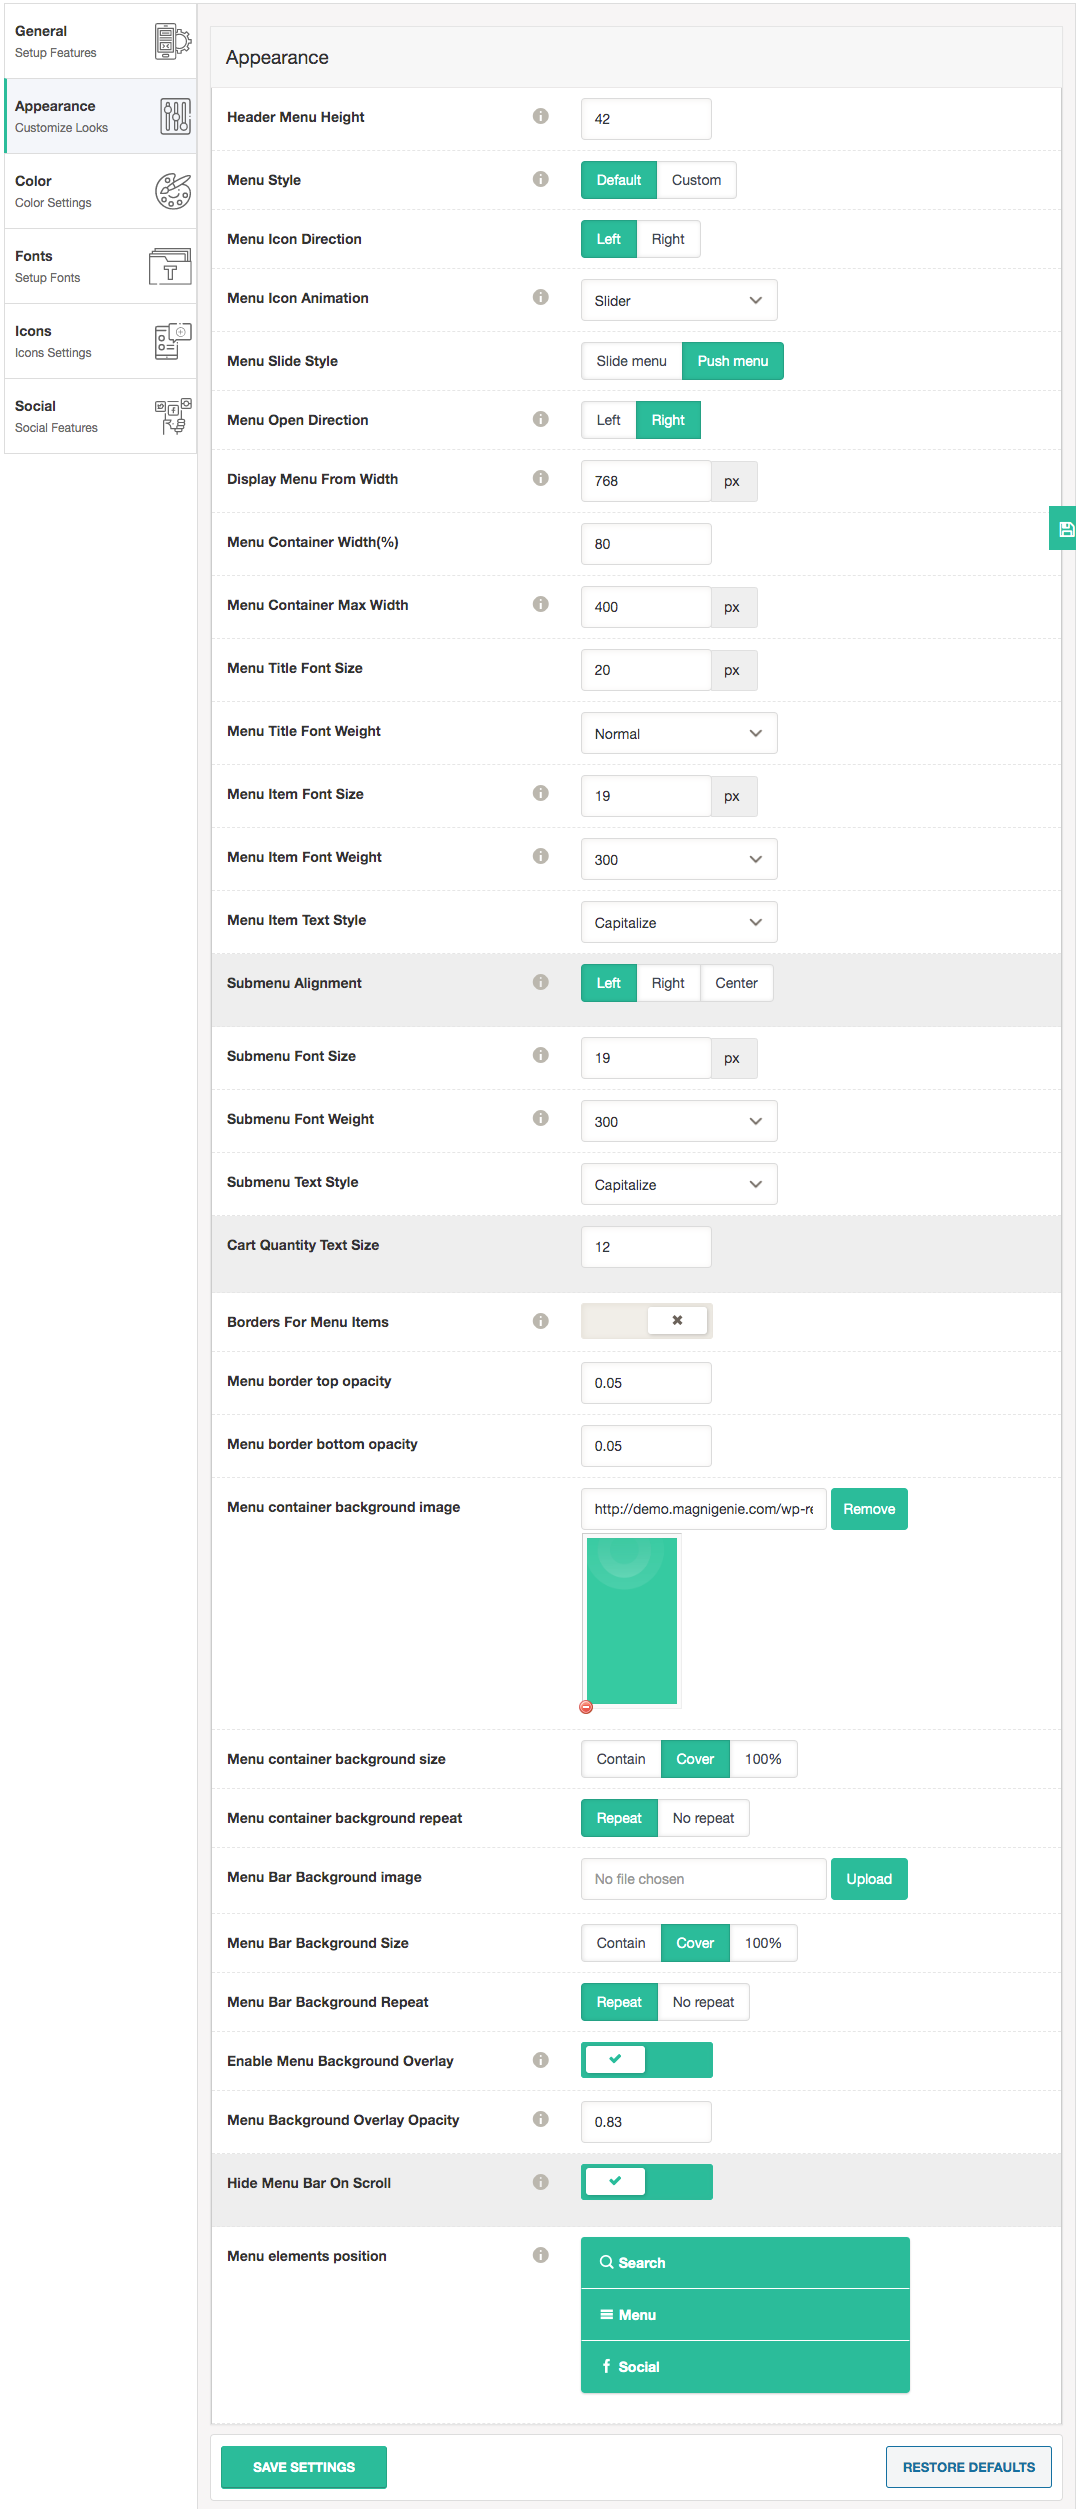Screen dimensions: 1079x2509
Task: Click info icon for Display Menu From Width
Action: tap(541, 478)
